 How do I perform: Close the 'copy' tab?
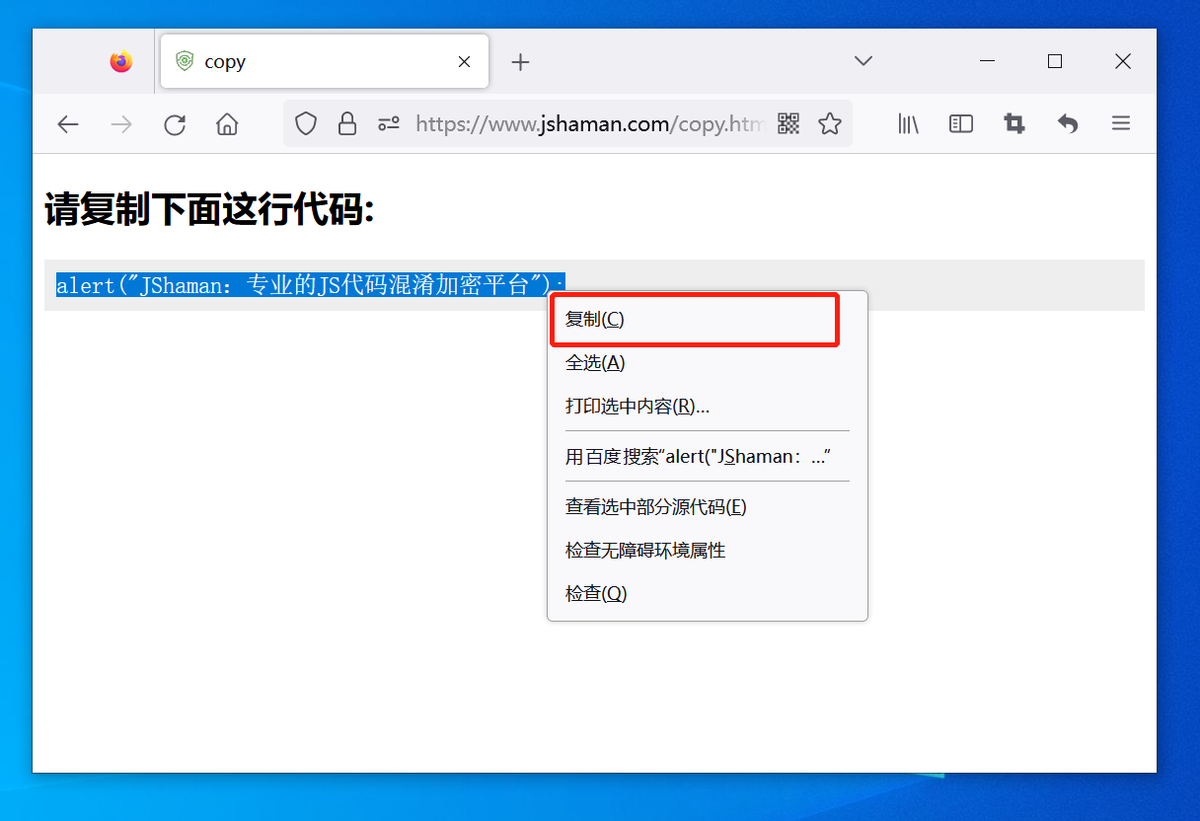tap(464, 62)
